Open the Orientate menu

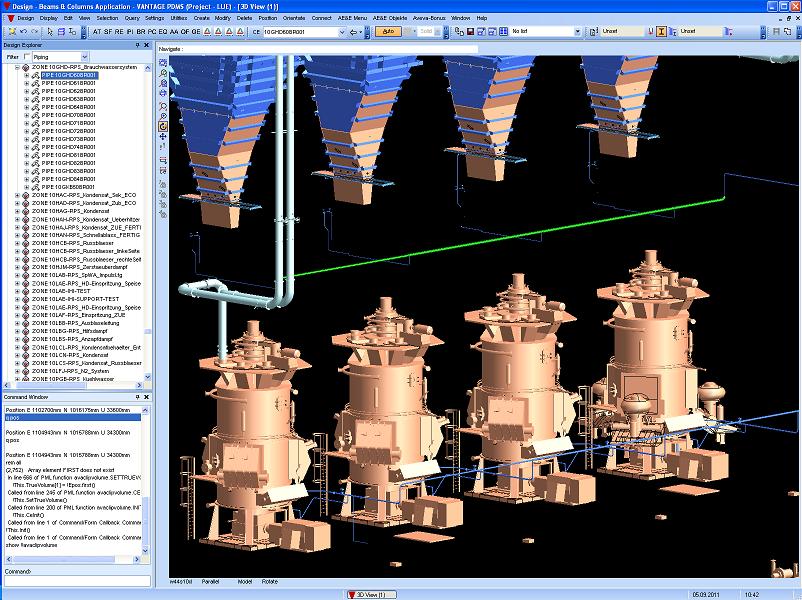pos(294,18)
